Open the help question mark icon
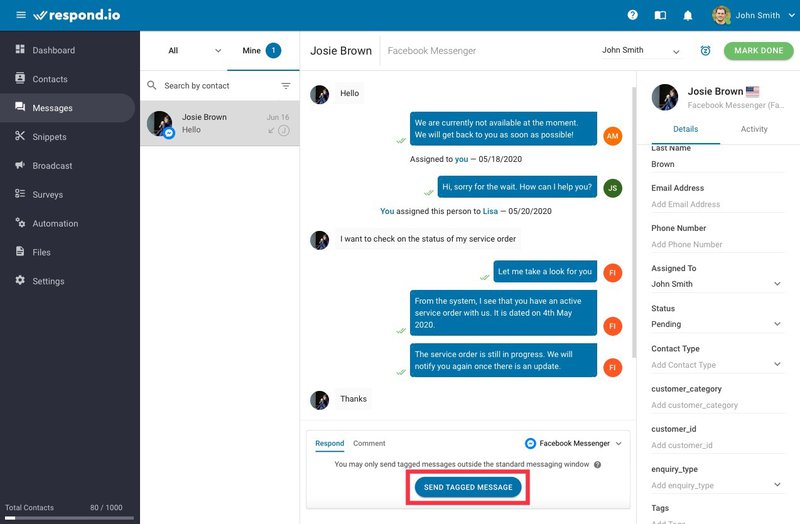The image size is (800, 524). pos(633,15)
